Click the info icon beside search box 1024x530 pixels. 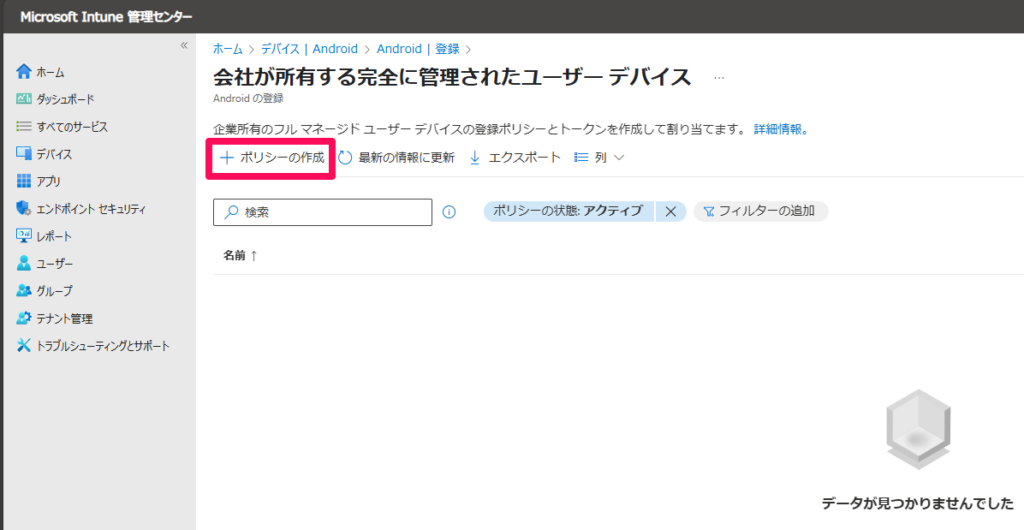(449, 212)
